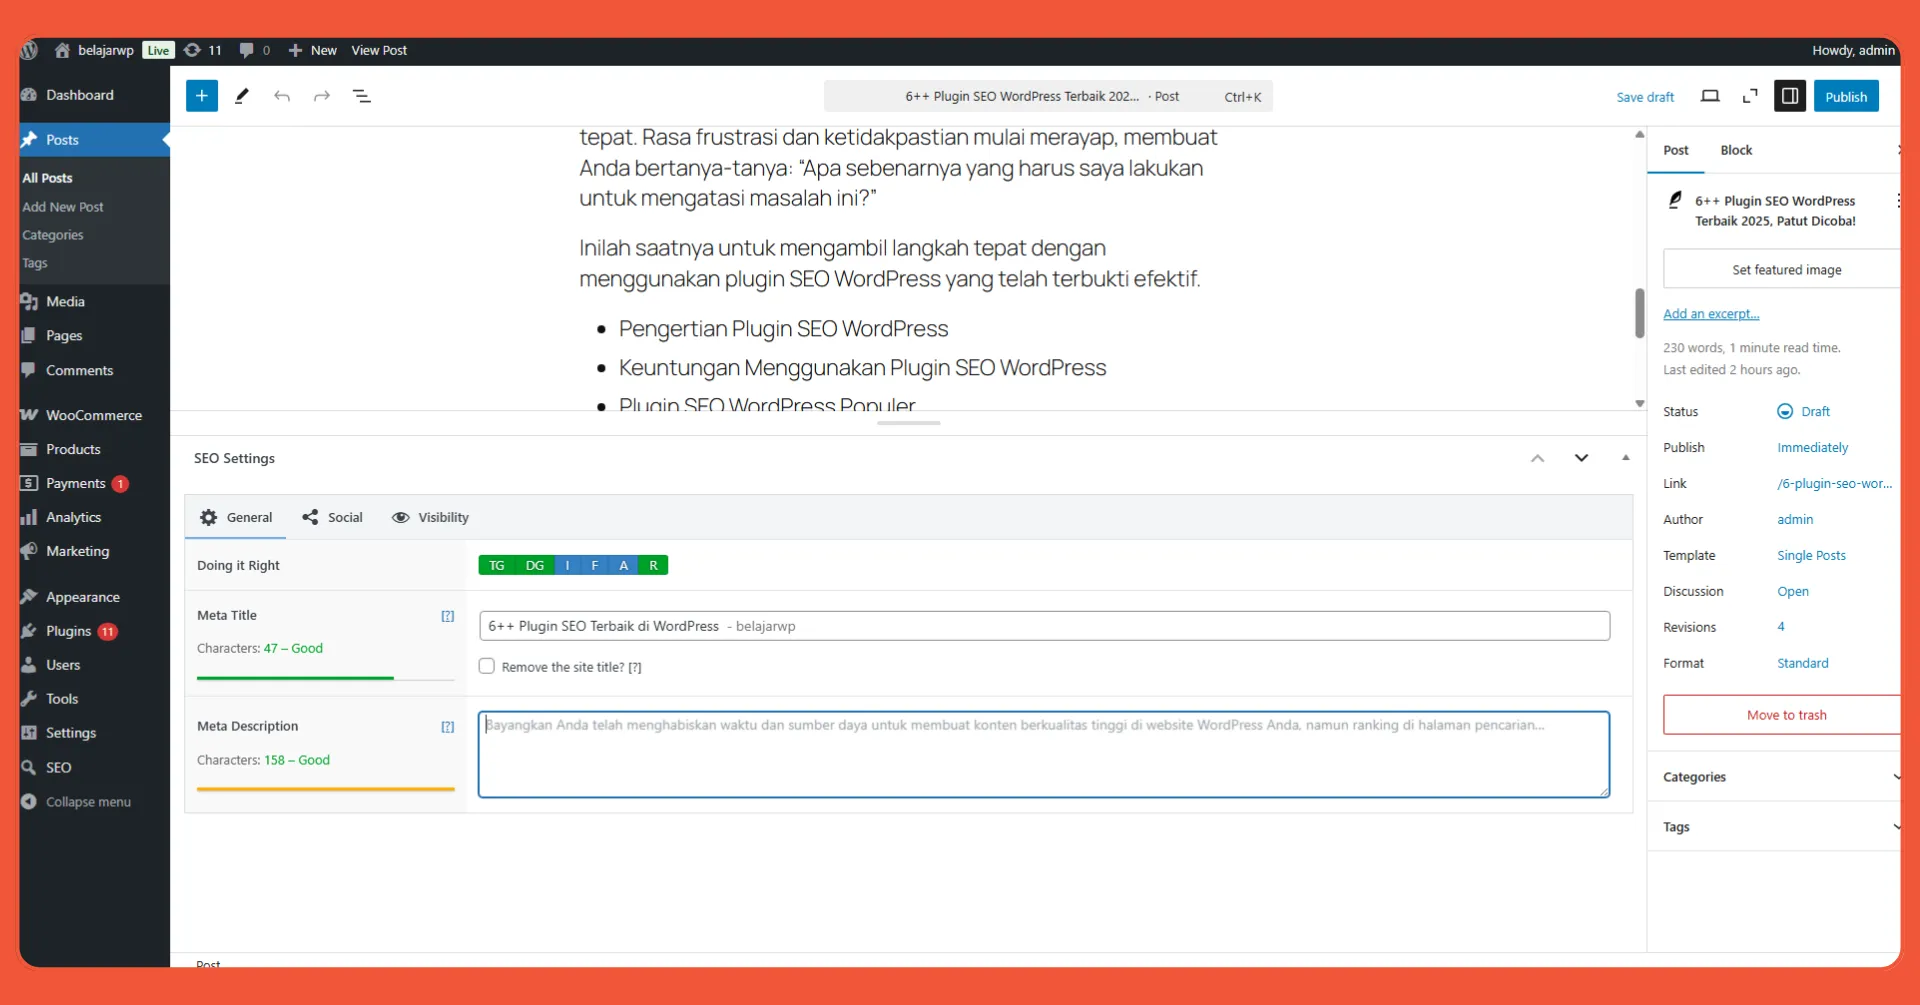The width and height of the screenshot is (1920, 1005).
Task: Open the SEO menu in the sidebar
Action: pyautogui.click(x=60, y=767)
